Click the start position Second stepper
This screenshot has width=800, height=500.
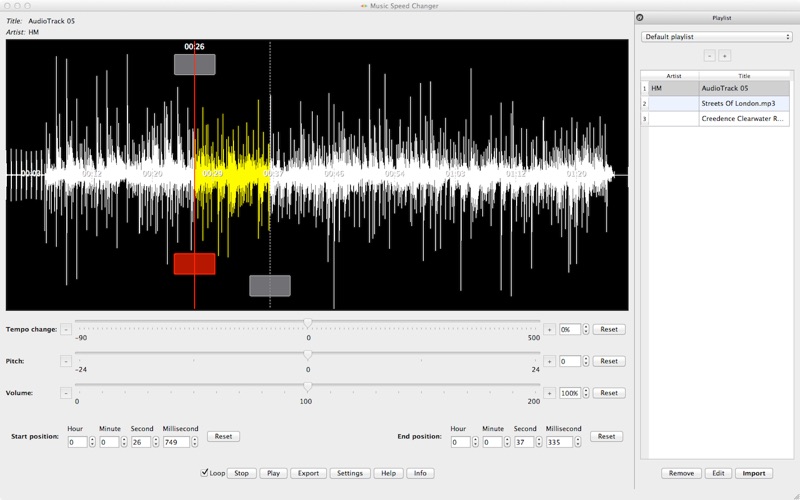click(157, 441)
